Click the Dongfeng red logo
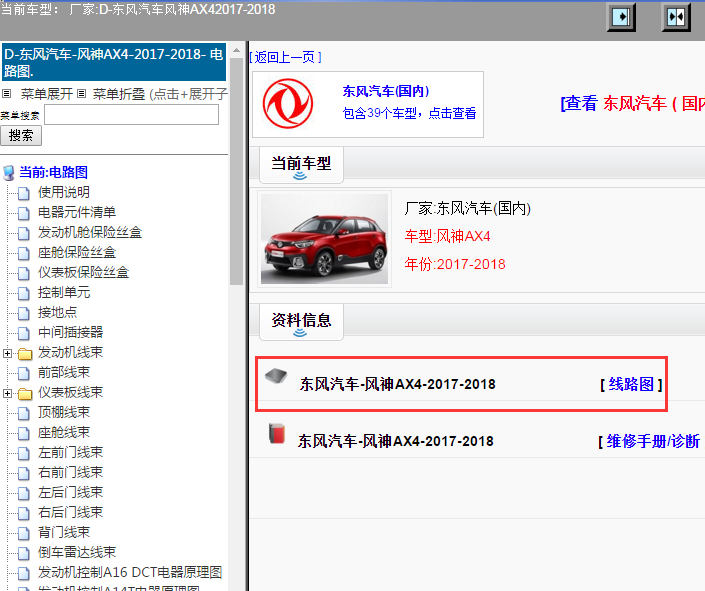 (288, 103)
